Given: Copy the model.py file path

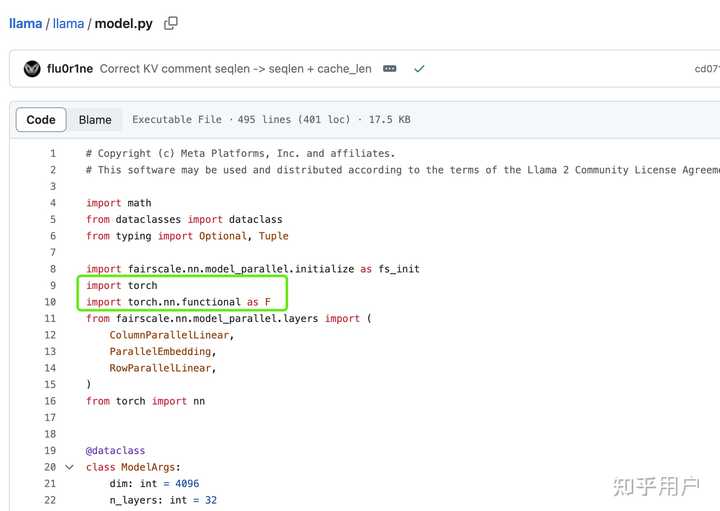Looking at the screenshot, I should [x=171, y=23].
